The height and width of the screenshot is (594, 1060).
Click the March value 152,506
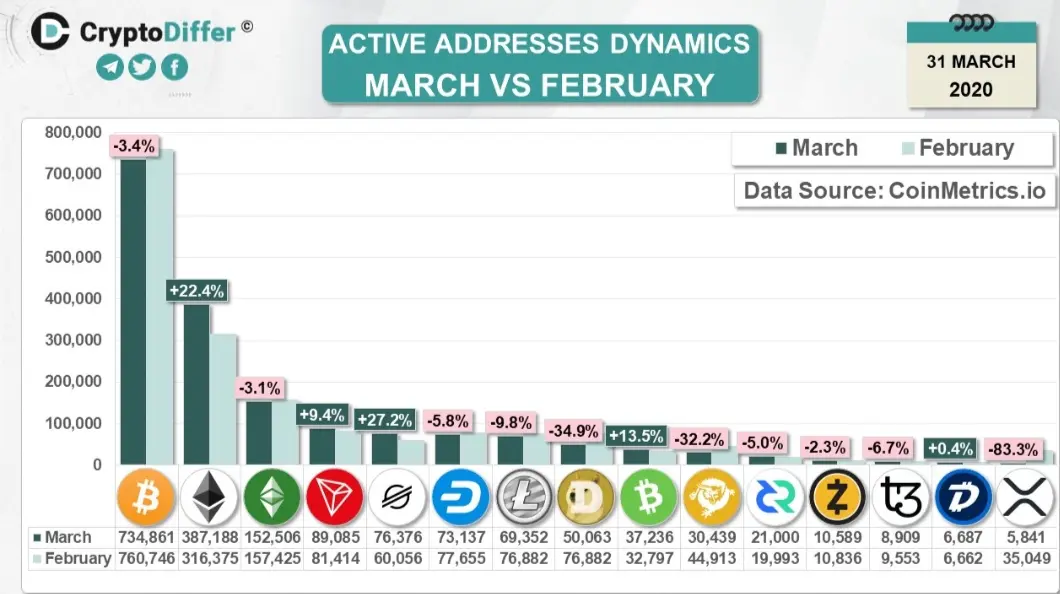[x=272, y=538]
